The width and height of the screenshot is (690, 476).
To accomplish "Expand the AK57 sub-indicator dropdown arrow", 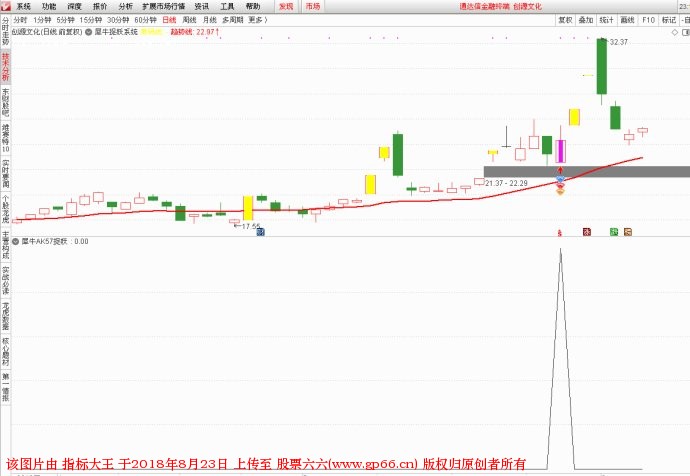I will point(15,242).
